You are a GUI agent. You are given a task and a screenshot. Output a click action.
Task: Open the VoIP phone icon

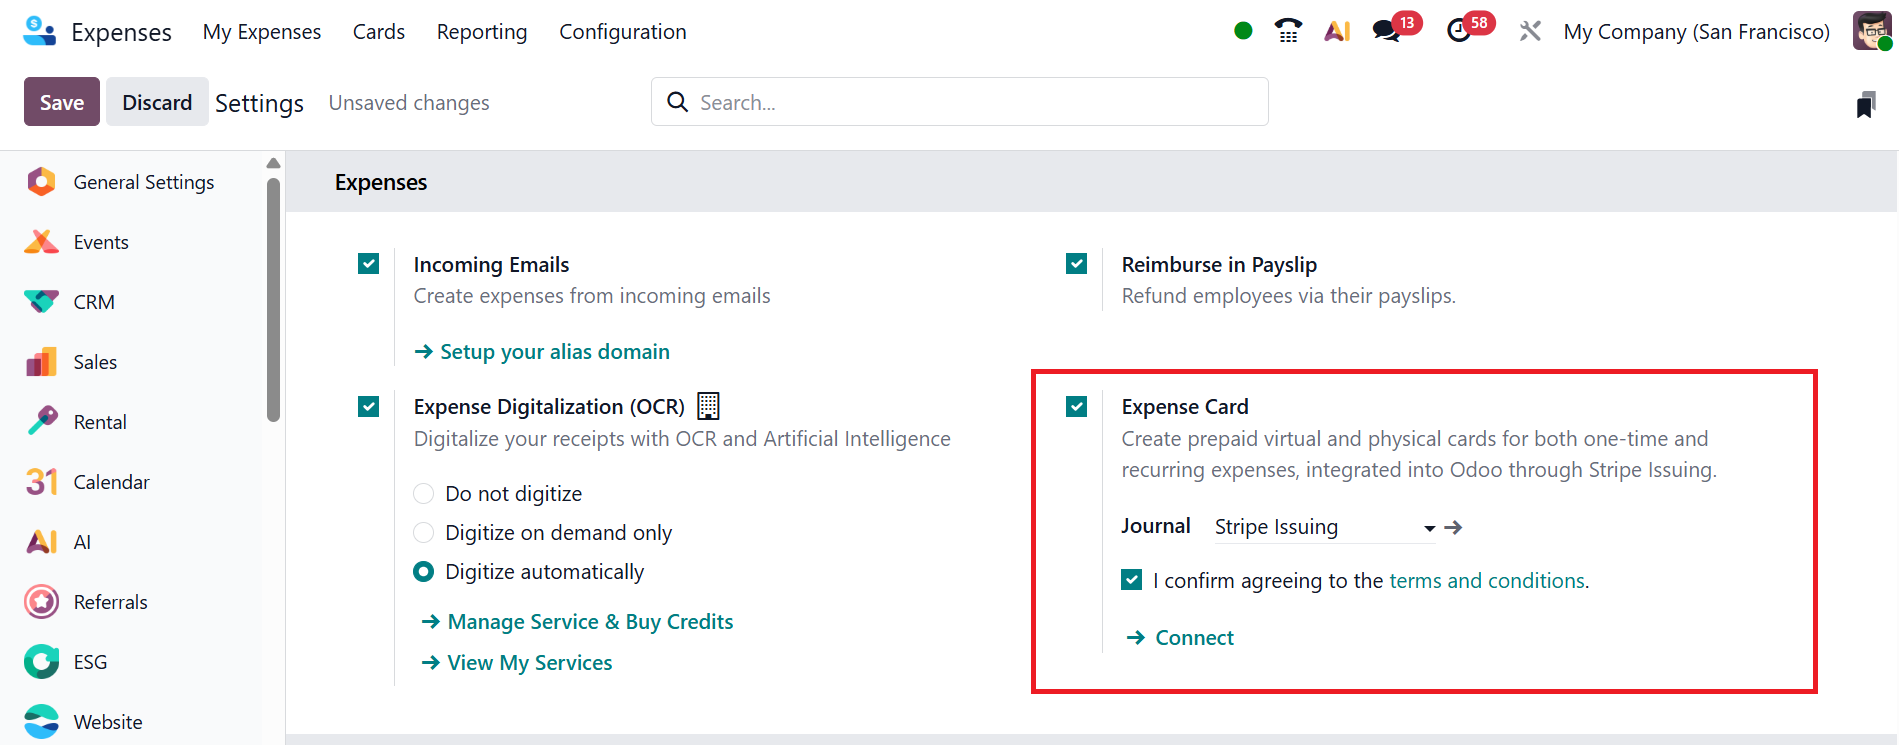point(1288,31)
